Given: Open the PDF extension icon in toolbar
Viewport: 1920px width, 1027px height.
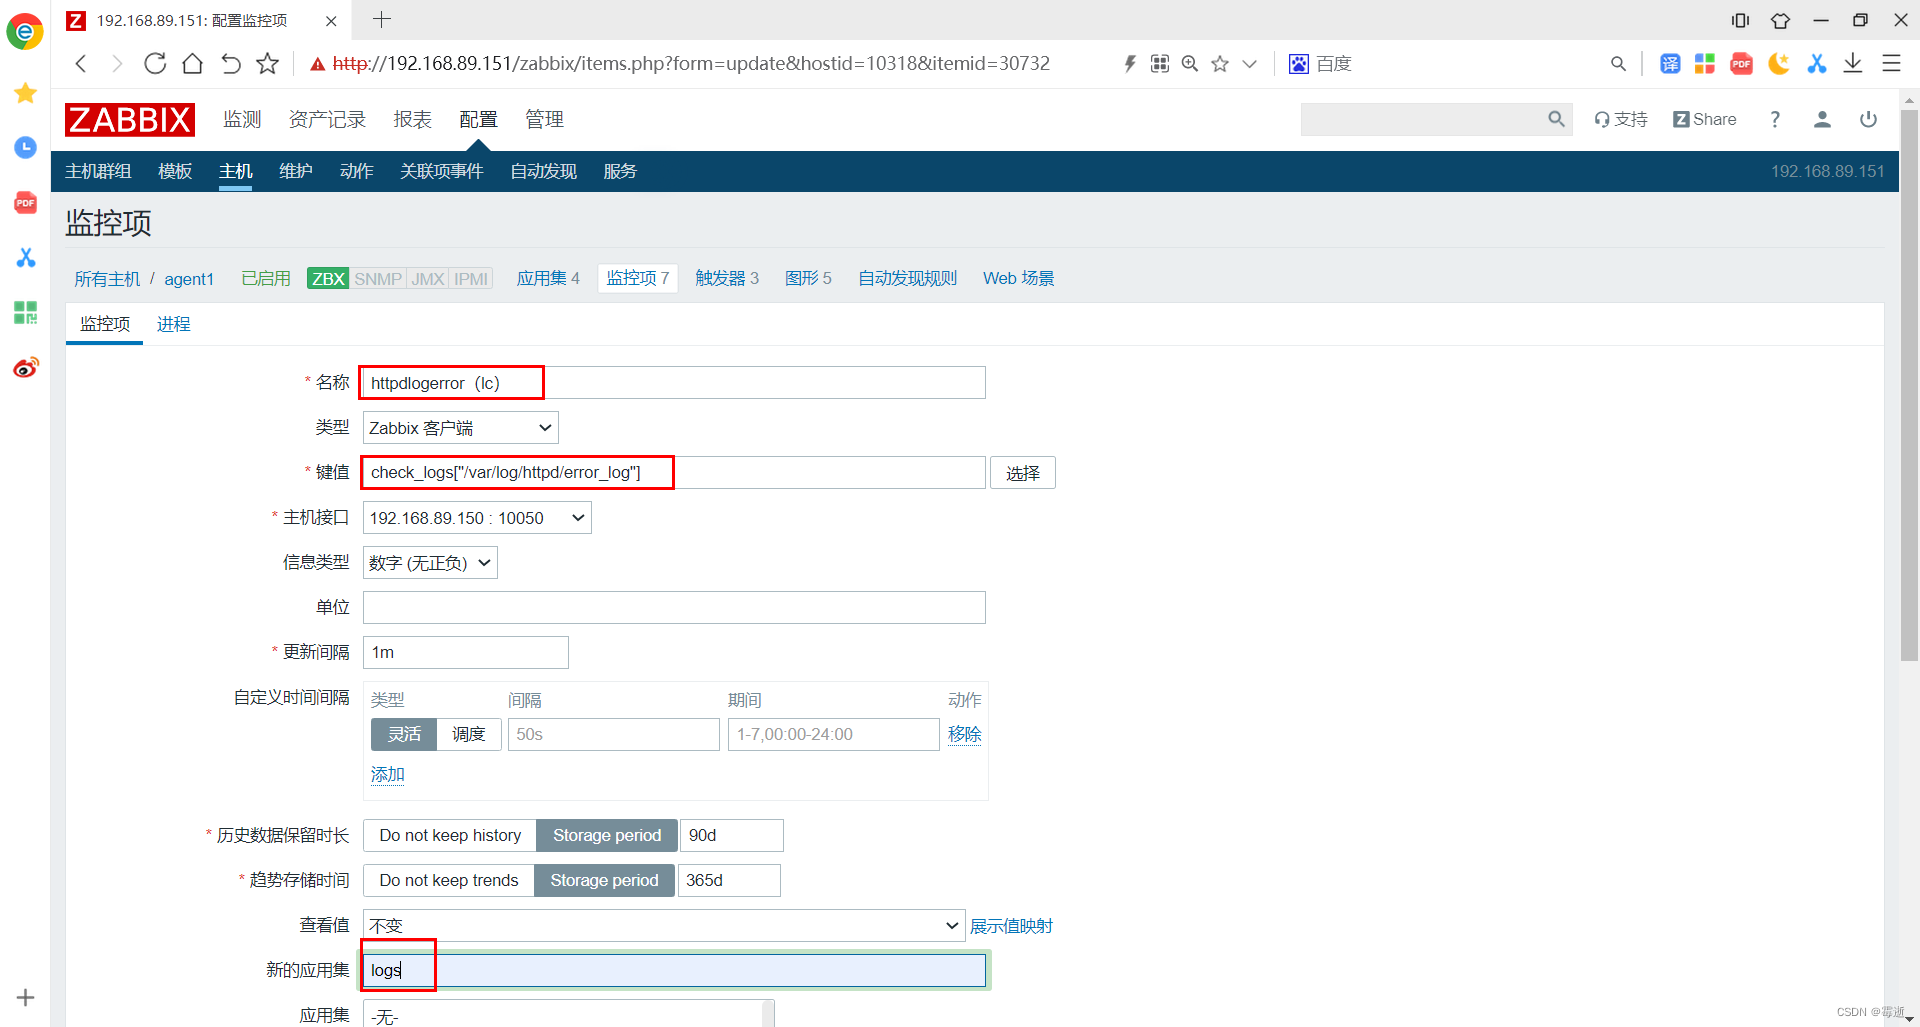Looking at the screenshot, I should tap(1742, 64).
